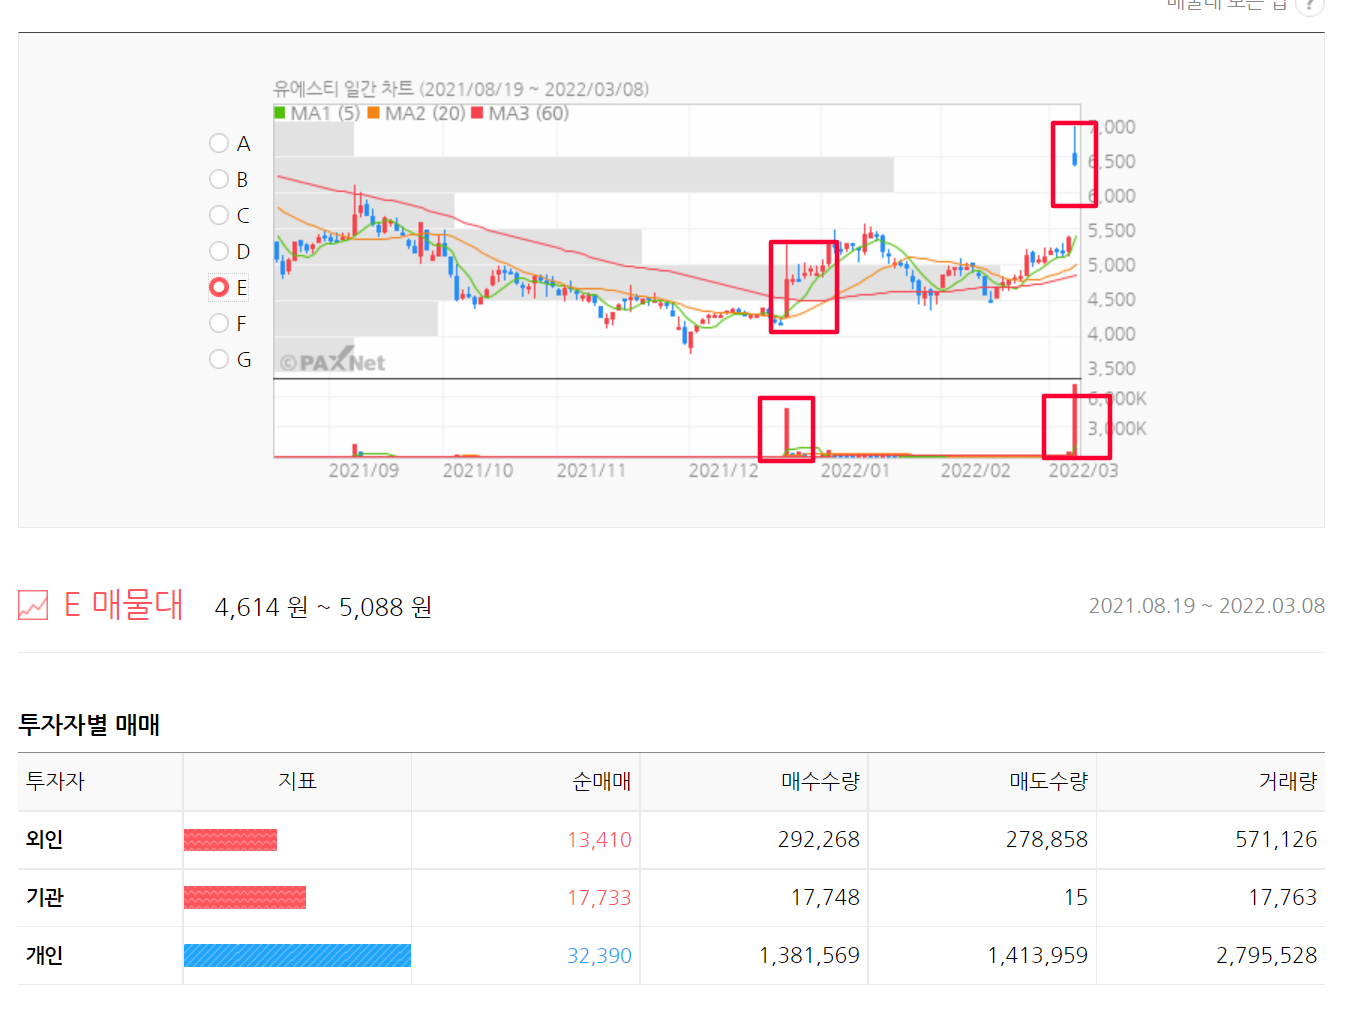The height and width of the screenshot is (1035, 1354).
Task: Click the date range 2021.08.19 ~ 2022.03.08
Action: 1207,606
